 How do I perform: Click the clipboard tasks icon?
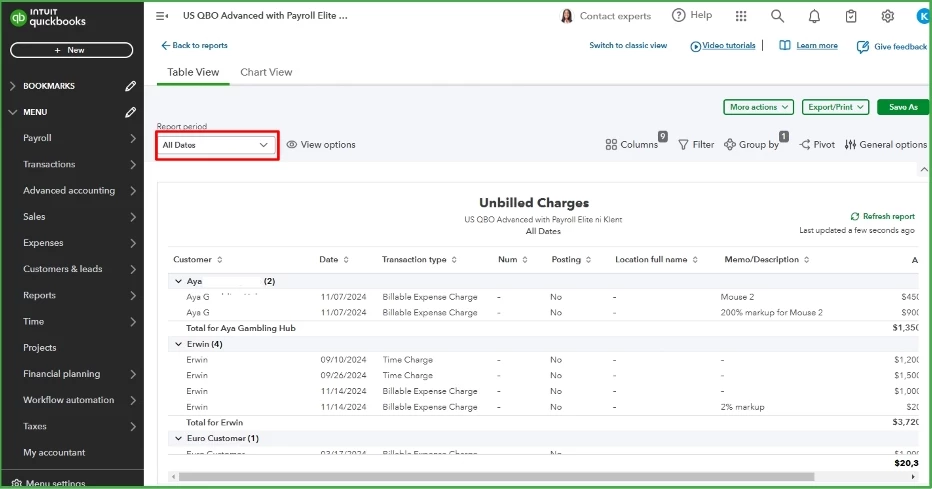[851, 16]
